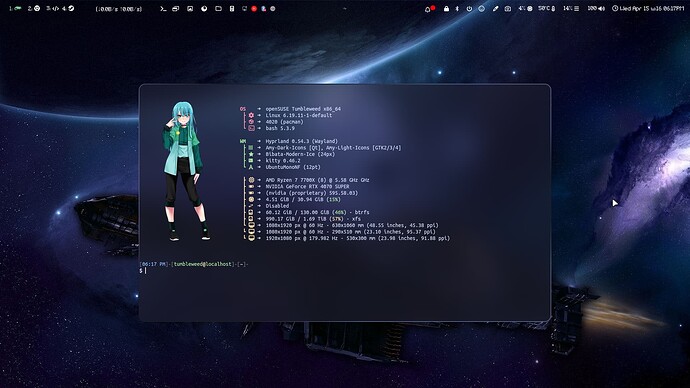Click the lock screen padlock icon

[446, 8]
